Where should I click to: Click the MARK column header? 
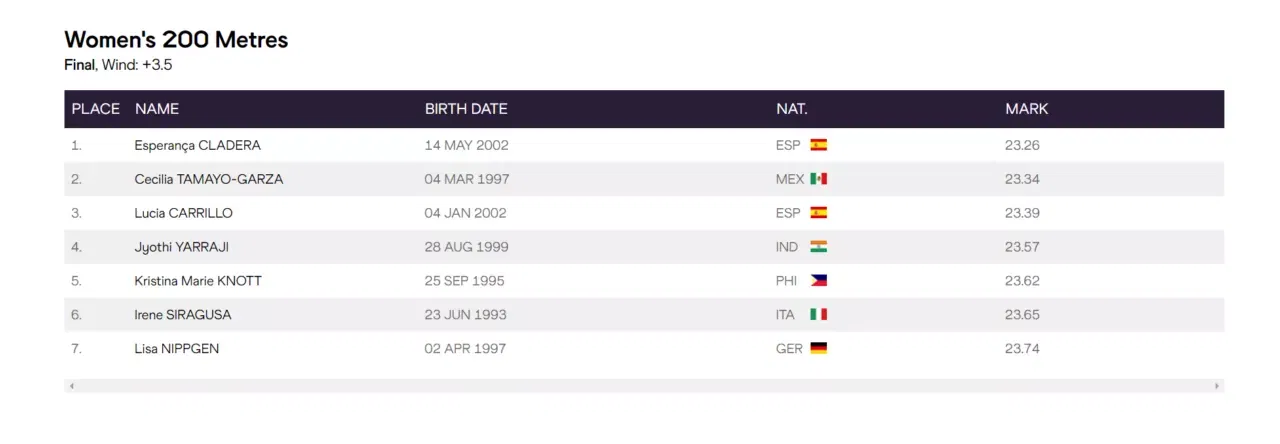1026,109
